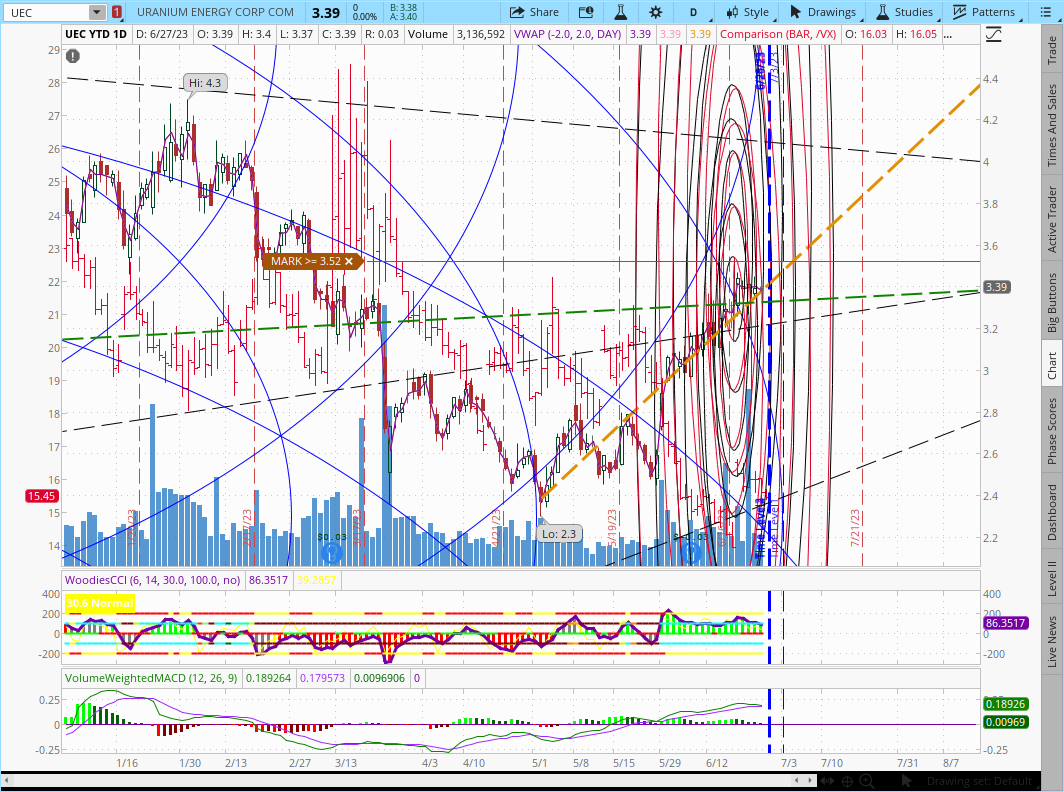
Task: Open the Patterns menu
Action: click(x=984, y=12)
